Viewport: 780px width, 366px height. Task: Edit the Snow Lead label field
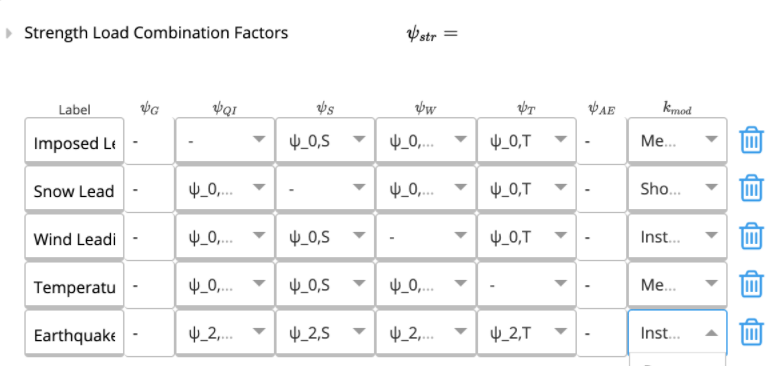pyautogui.click(x=74, y=188)
